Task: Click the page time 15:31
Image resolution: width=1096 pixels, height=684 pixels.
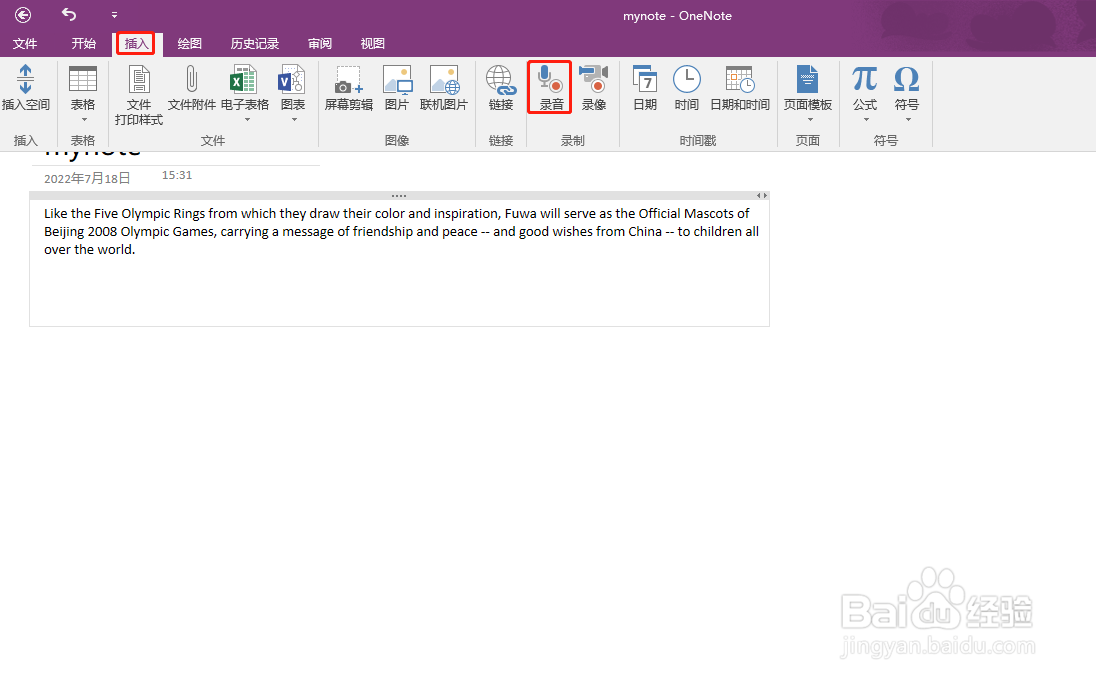Action: point(177,175)
